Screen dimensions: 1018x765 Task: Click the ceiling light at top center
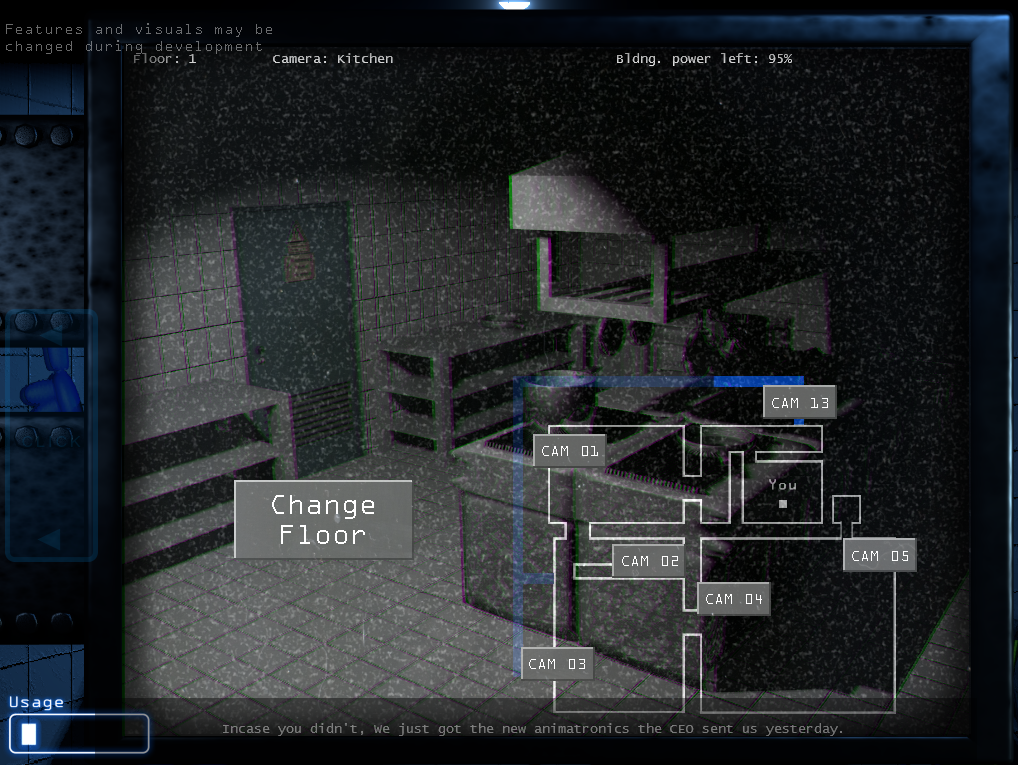[x=514, y=5]
